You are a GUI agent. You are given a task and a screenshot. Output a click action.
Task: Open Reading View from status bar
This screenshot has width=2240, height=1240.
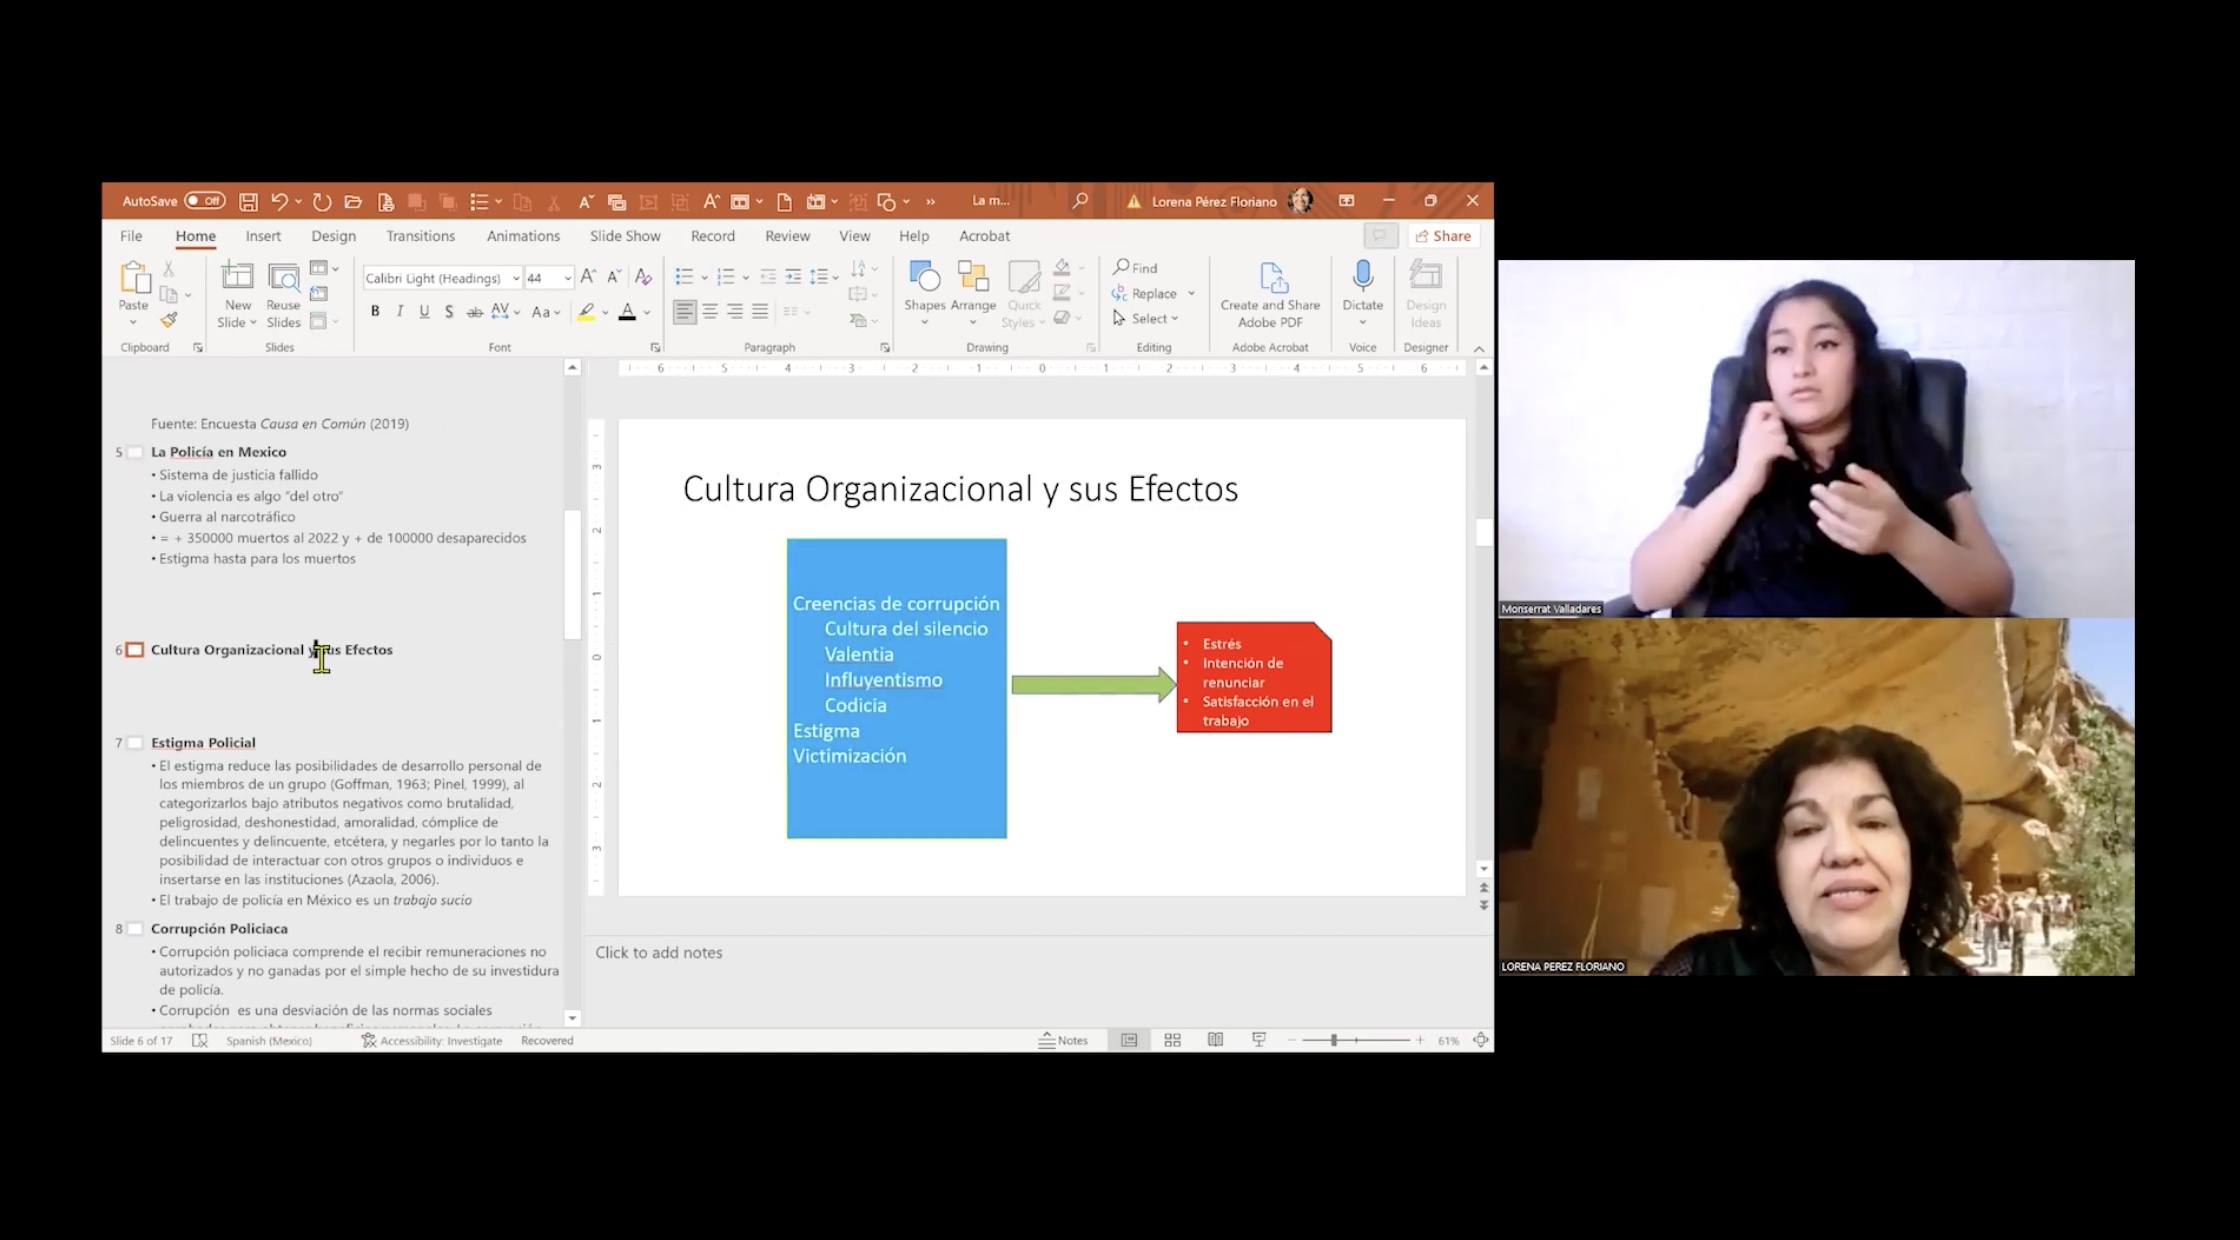[x=1215, y=1040]
